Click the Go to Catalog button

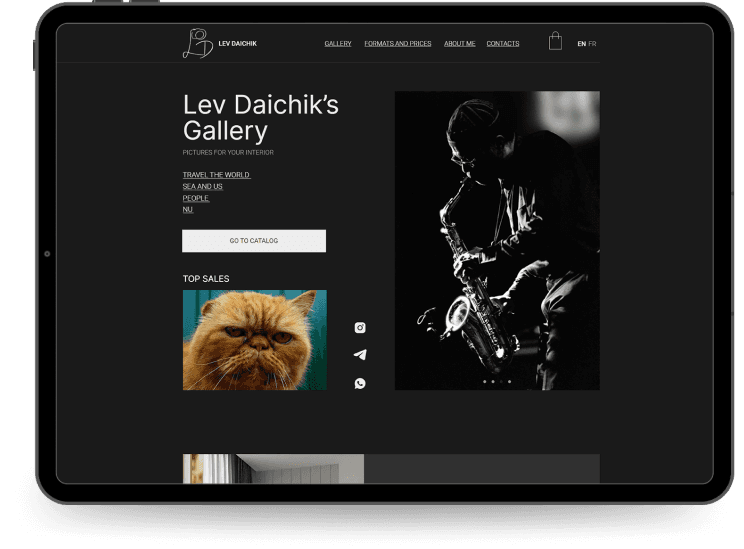tap(254, 241)
